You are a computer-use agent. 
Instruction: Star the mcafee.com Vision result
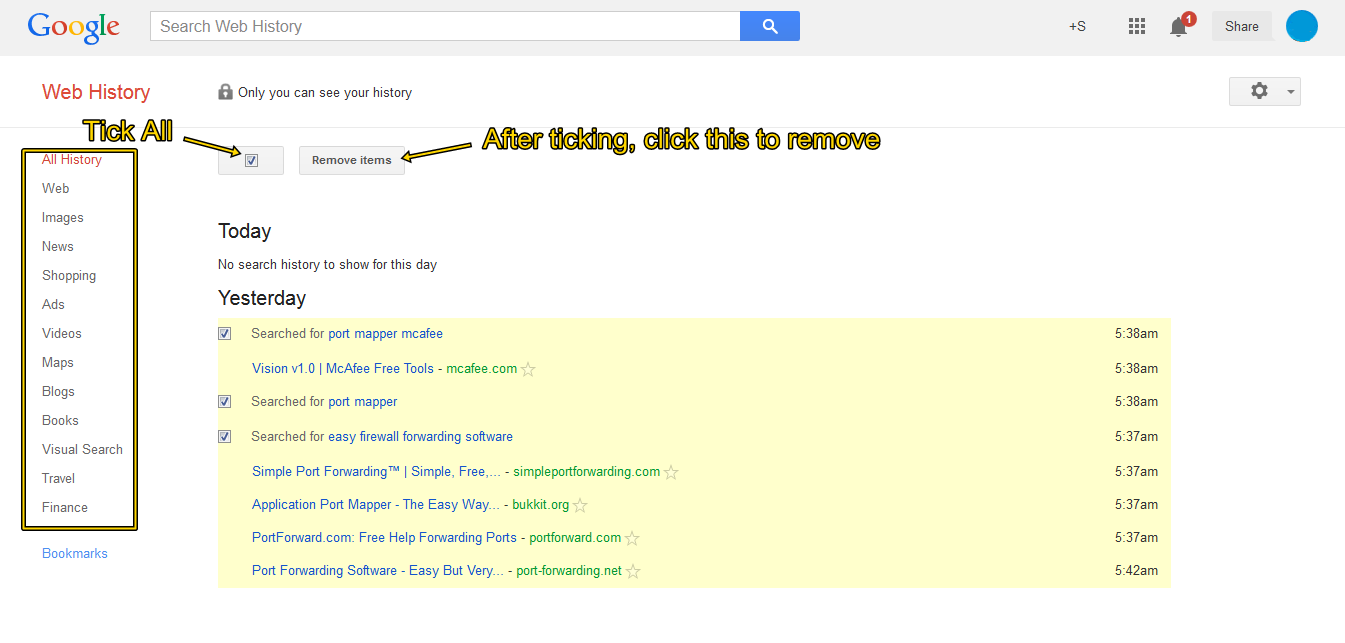point(529,370)
